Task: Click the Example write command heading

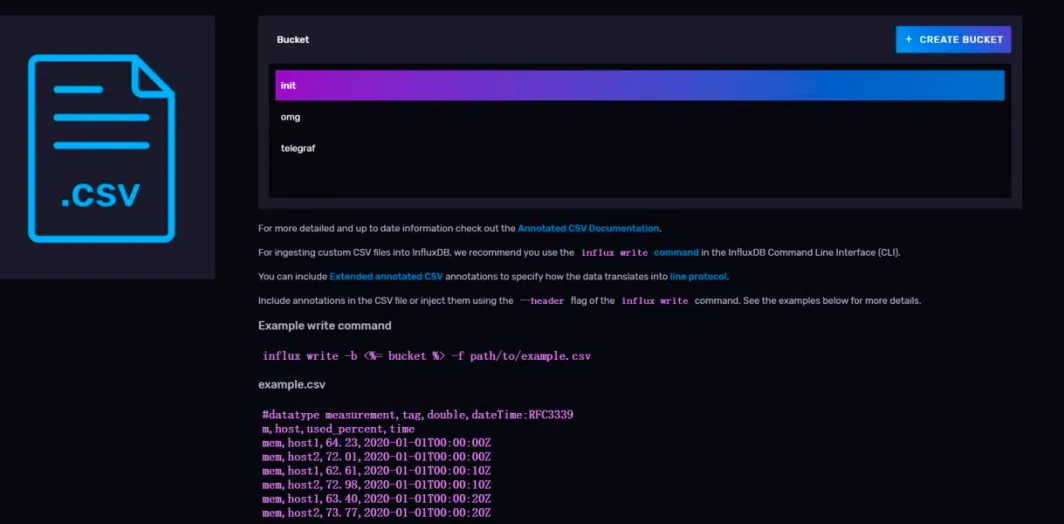Action: coord(324,326)
